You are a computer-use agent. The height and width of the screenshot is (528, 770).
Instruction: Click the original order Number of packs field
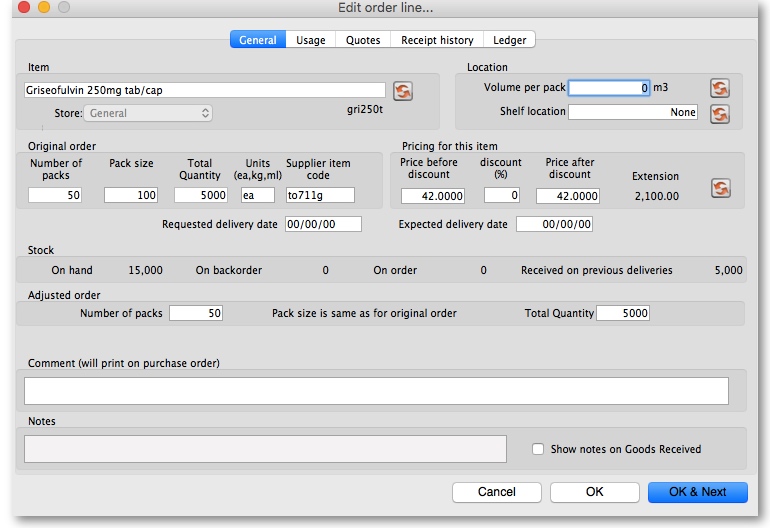pyautogui.click(x=56, y=195)
